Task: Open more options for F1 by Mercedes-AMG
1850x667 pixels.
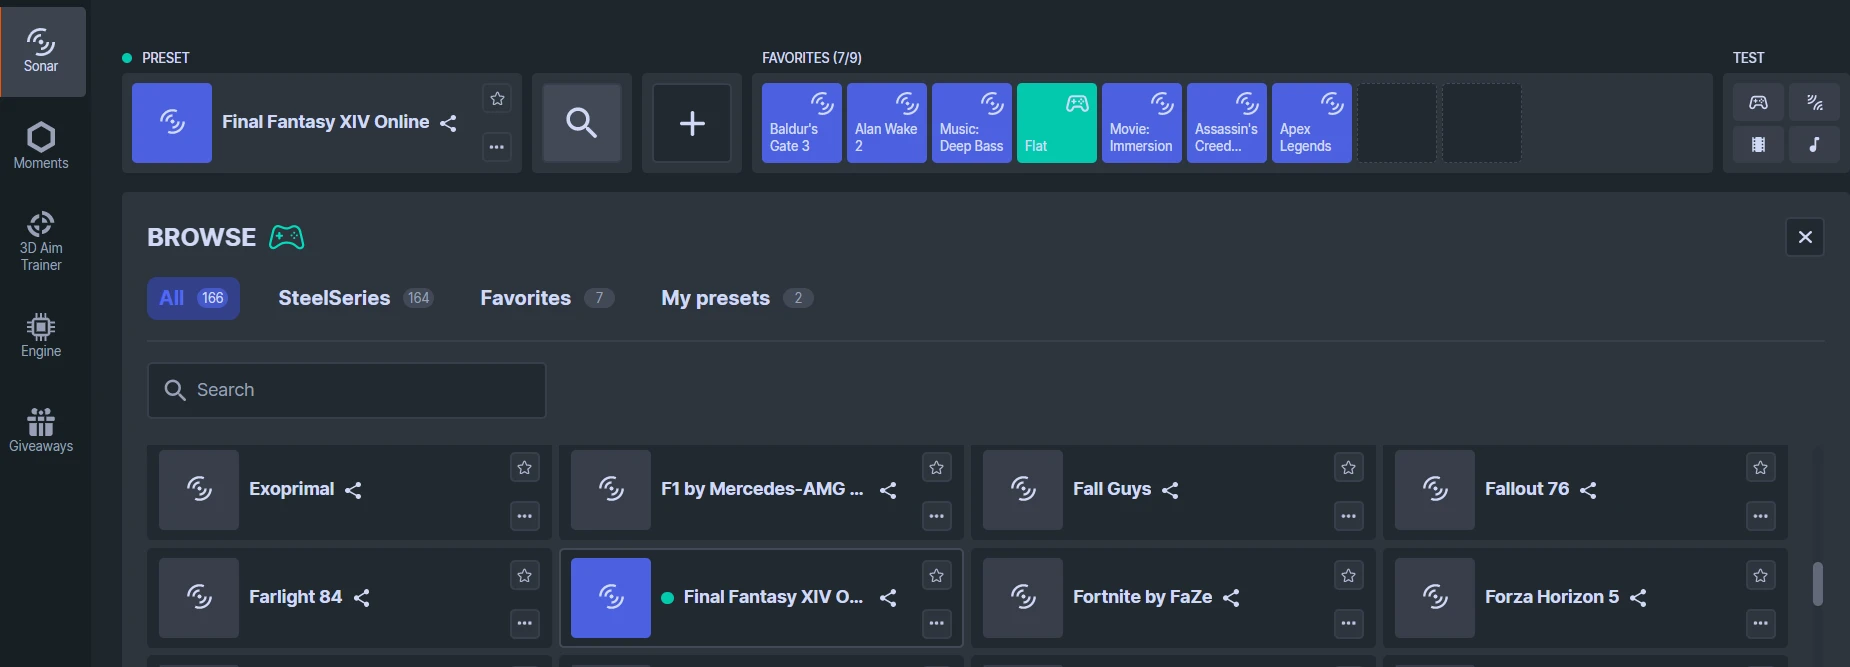Action: [x=937, y=516]
